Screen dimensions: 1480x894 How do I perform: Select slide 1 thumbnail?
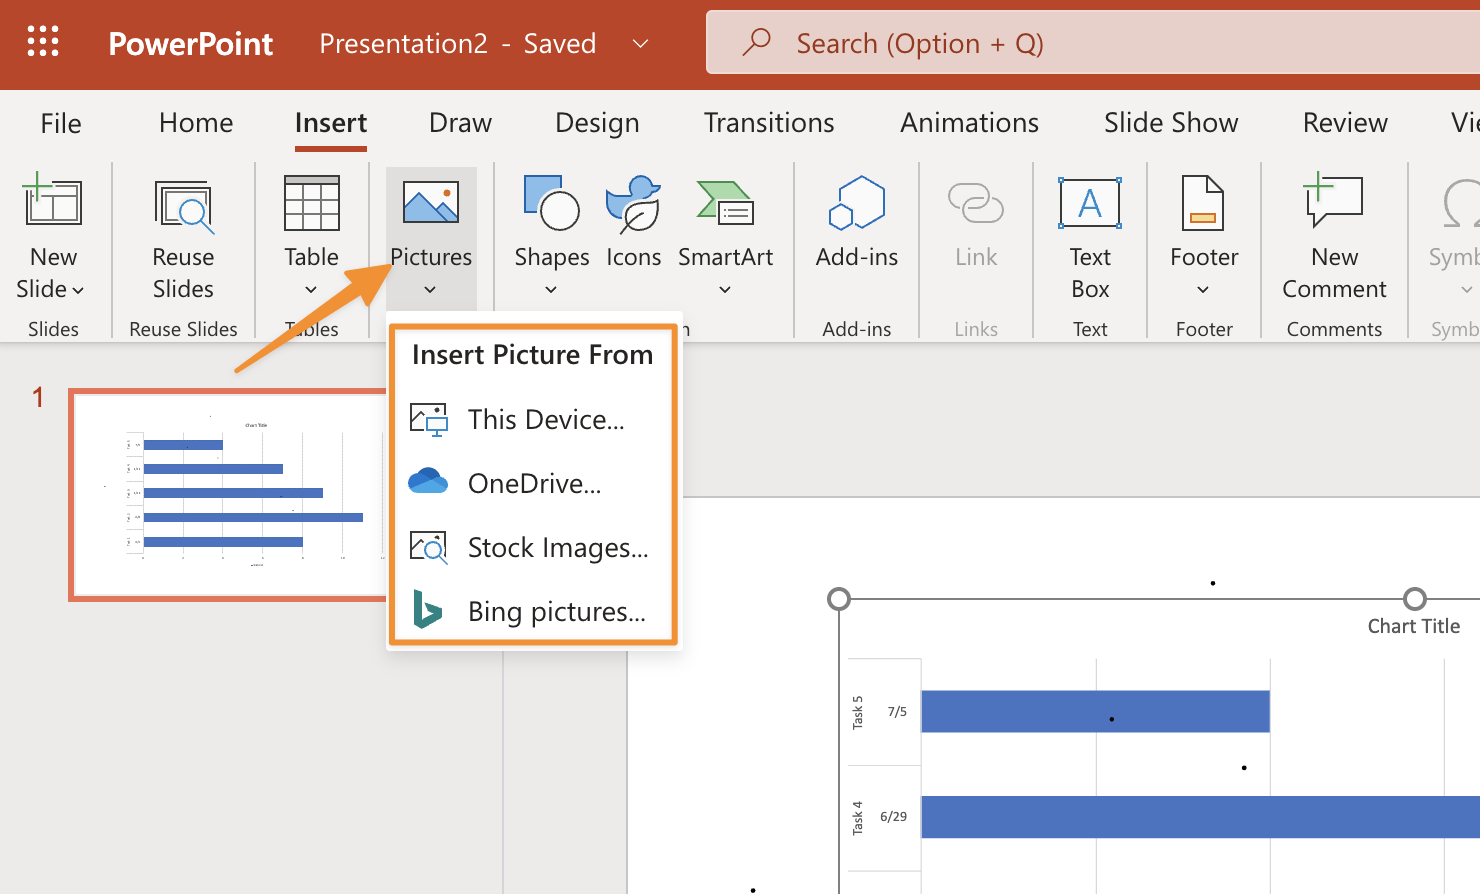pos(228,494)
